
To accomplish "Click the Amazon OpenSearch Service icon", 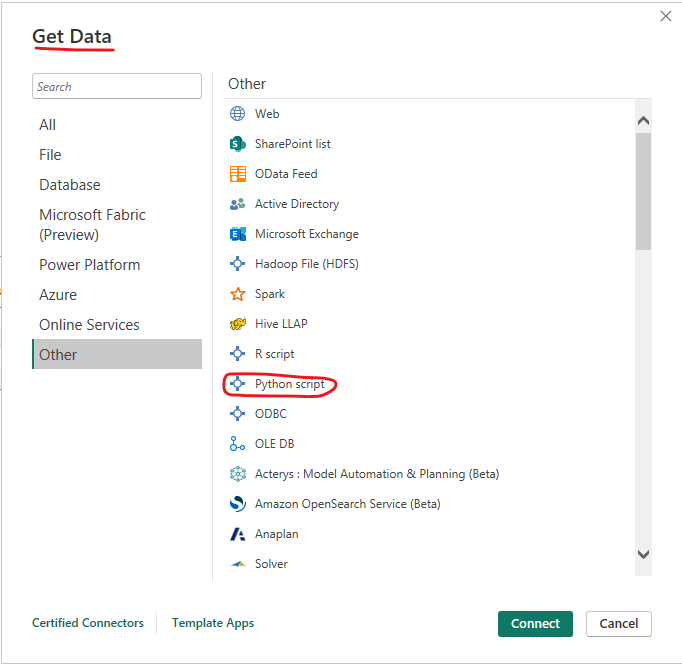I will tap(237, 504).
